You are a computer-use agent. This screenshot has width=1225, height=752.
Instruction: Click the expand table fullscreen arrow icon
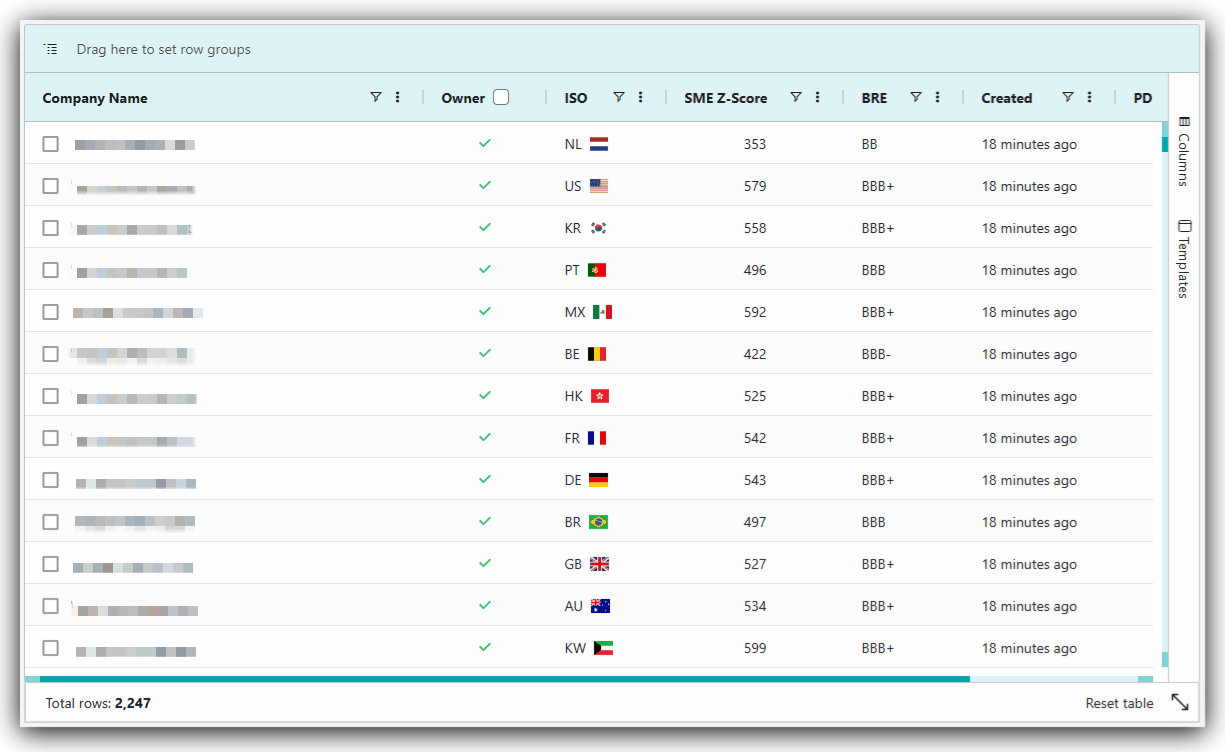(1180, 702)
